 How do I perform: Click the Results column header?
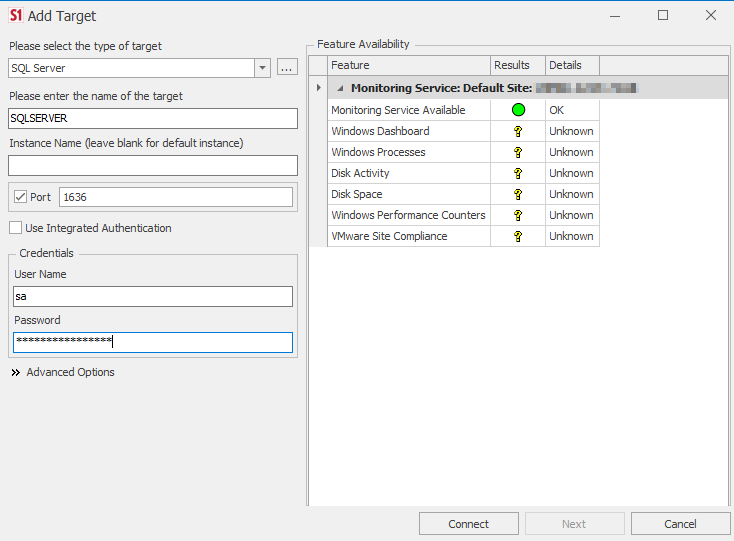(x=518, y=66)
